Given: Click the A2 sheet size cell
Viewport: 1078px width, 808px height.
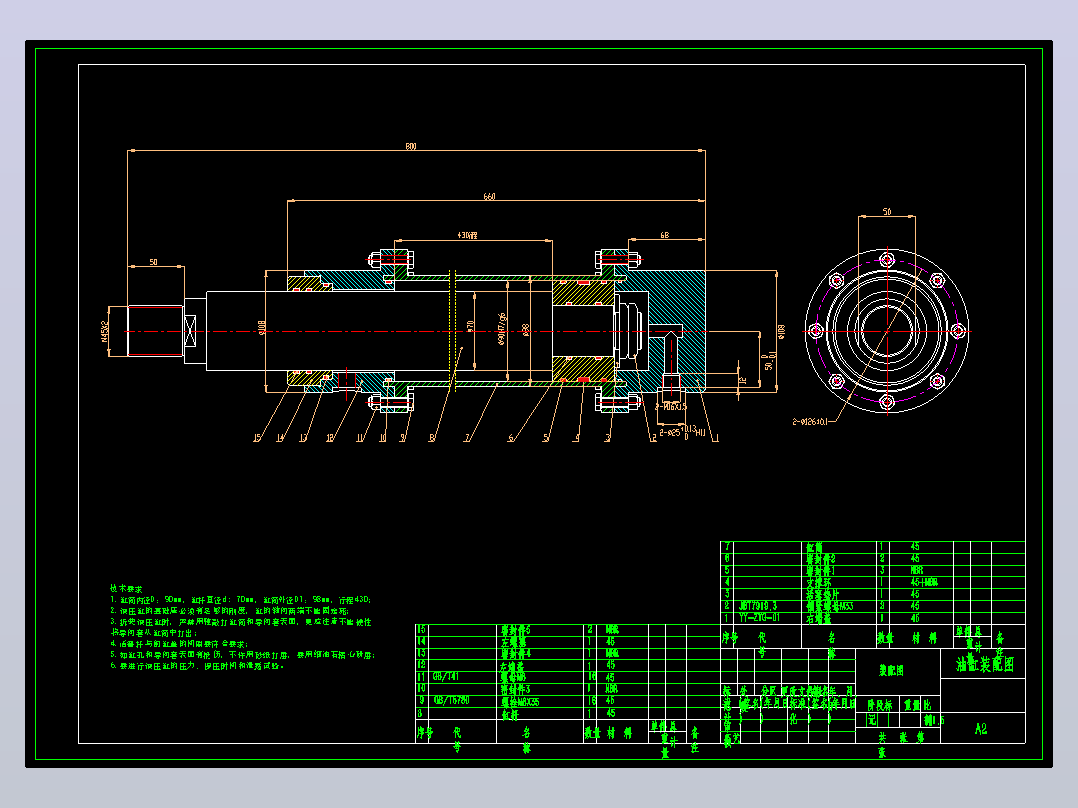Looking at the screenshot, I should click(x=981, y=729).
